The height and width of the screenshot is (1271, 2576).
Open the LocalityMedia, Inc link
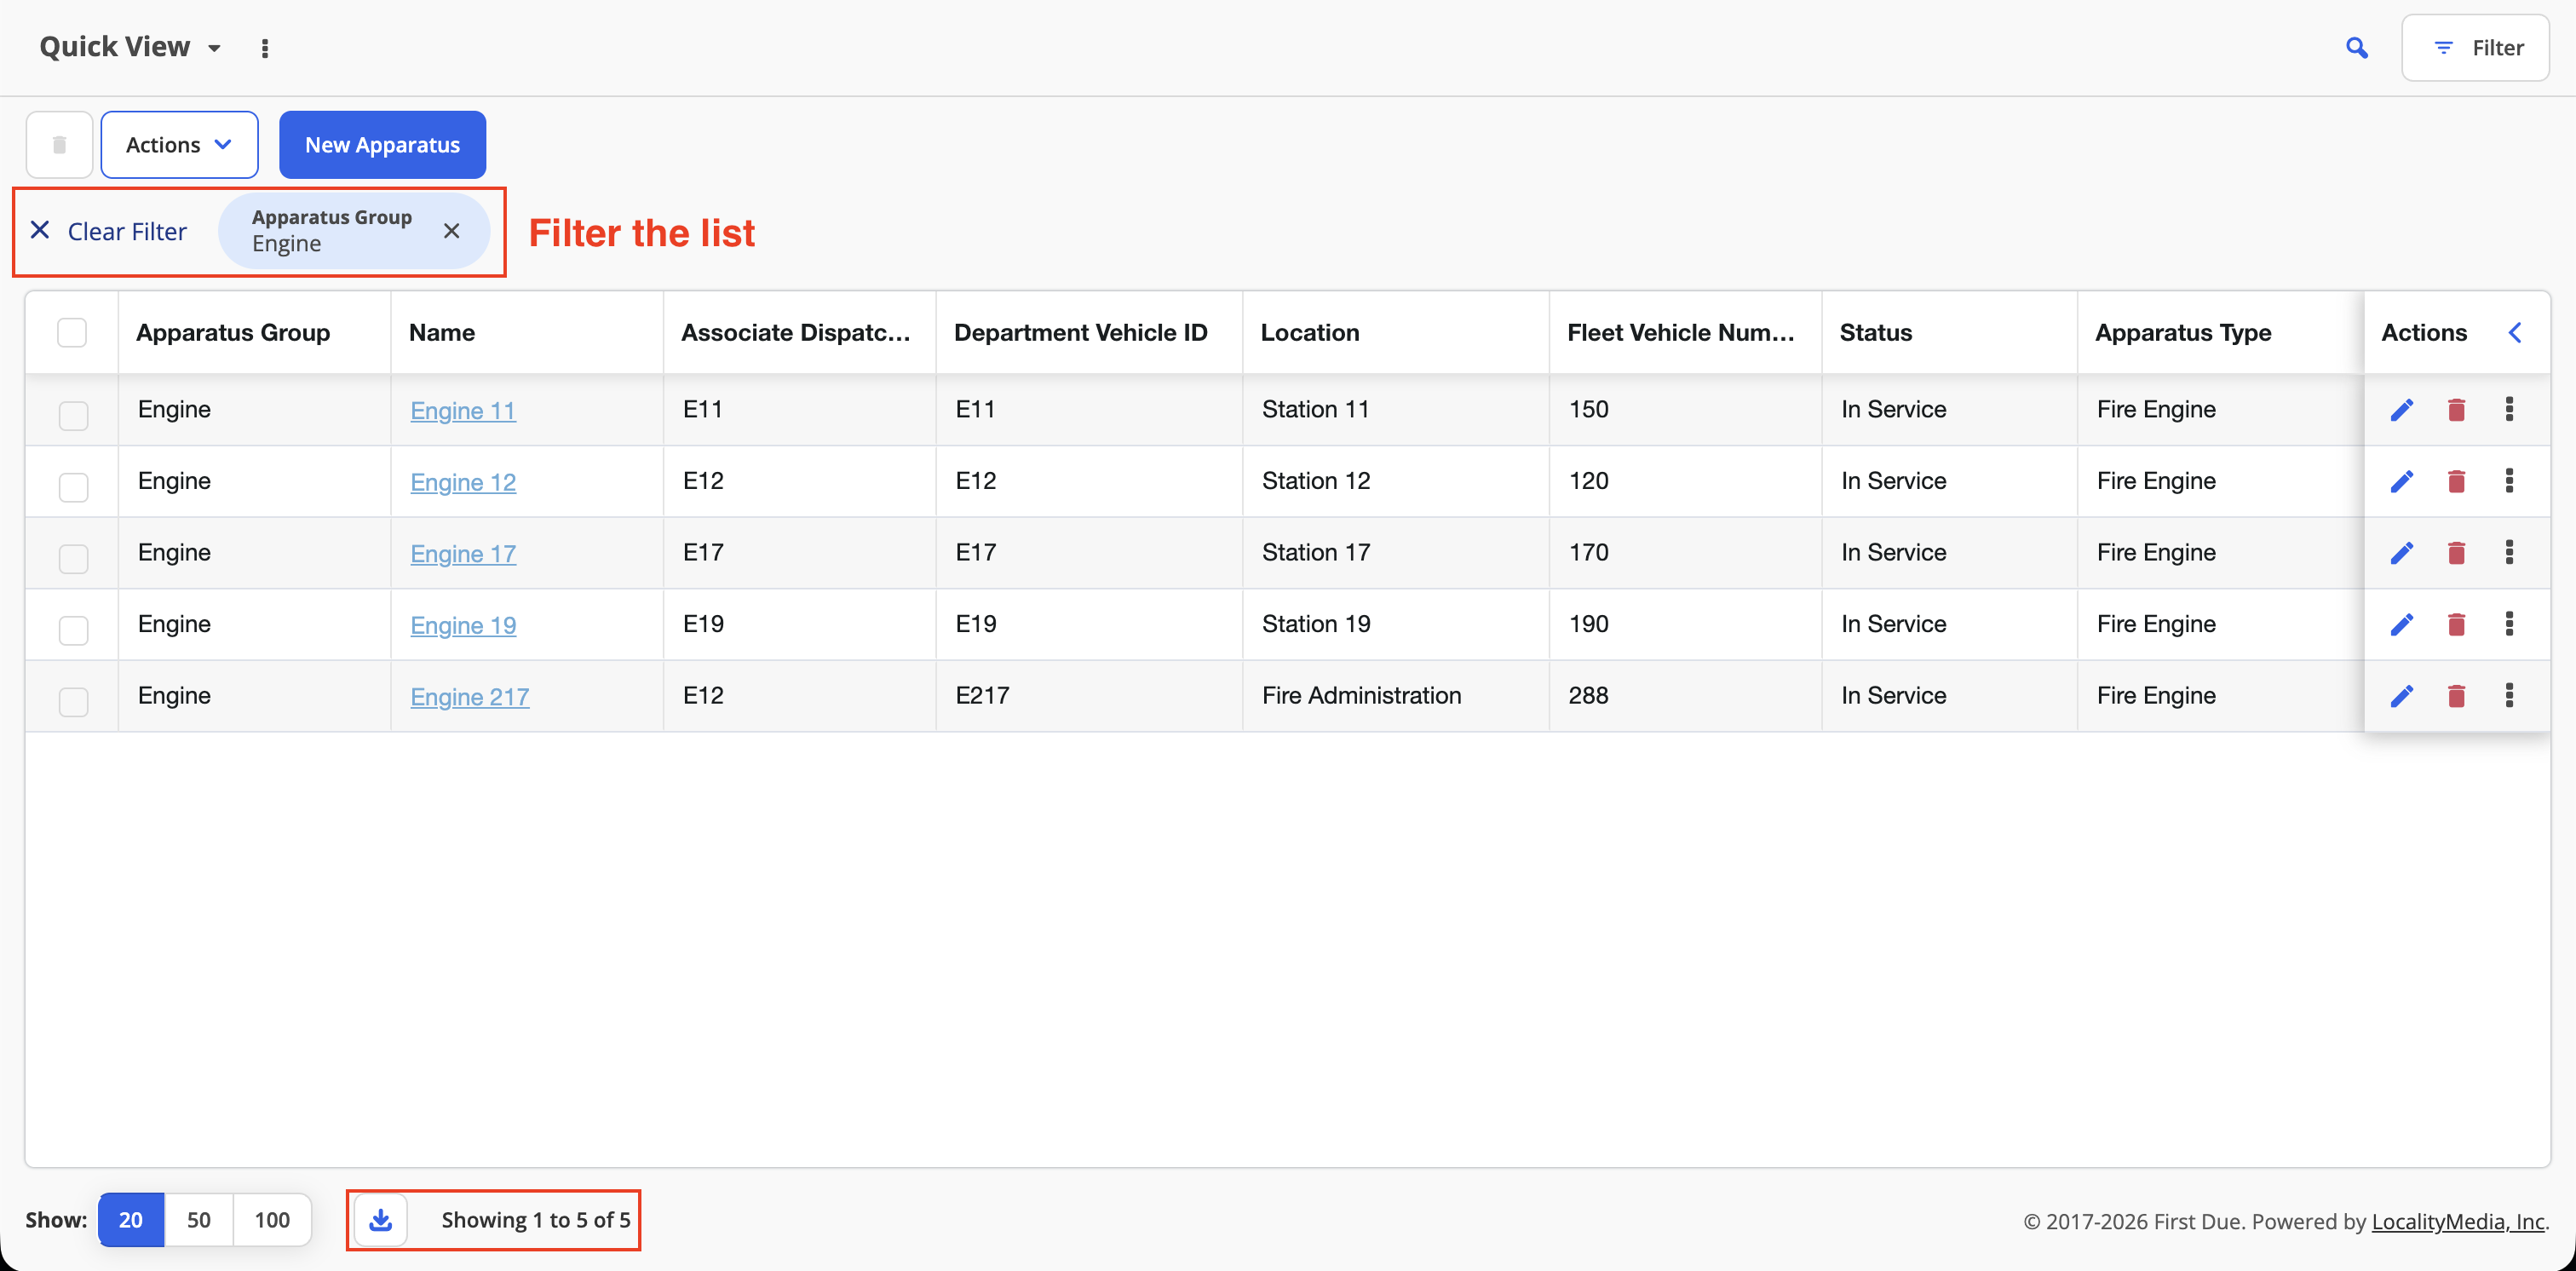point(2458,1221)
